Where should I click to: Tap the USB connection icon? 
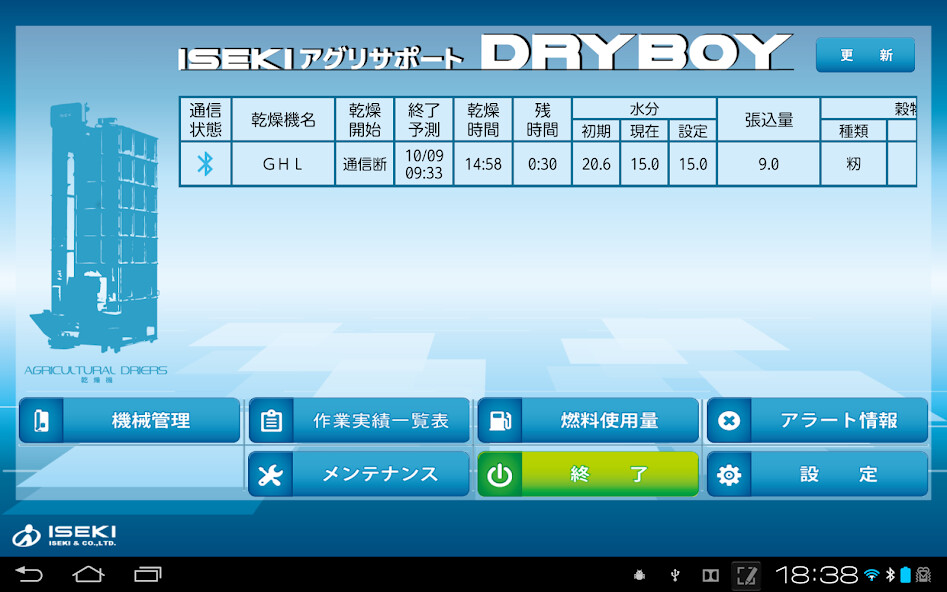pos(675,575)
